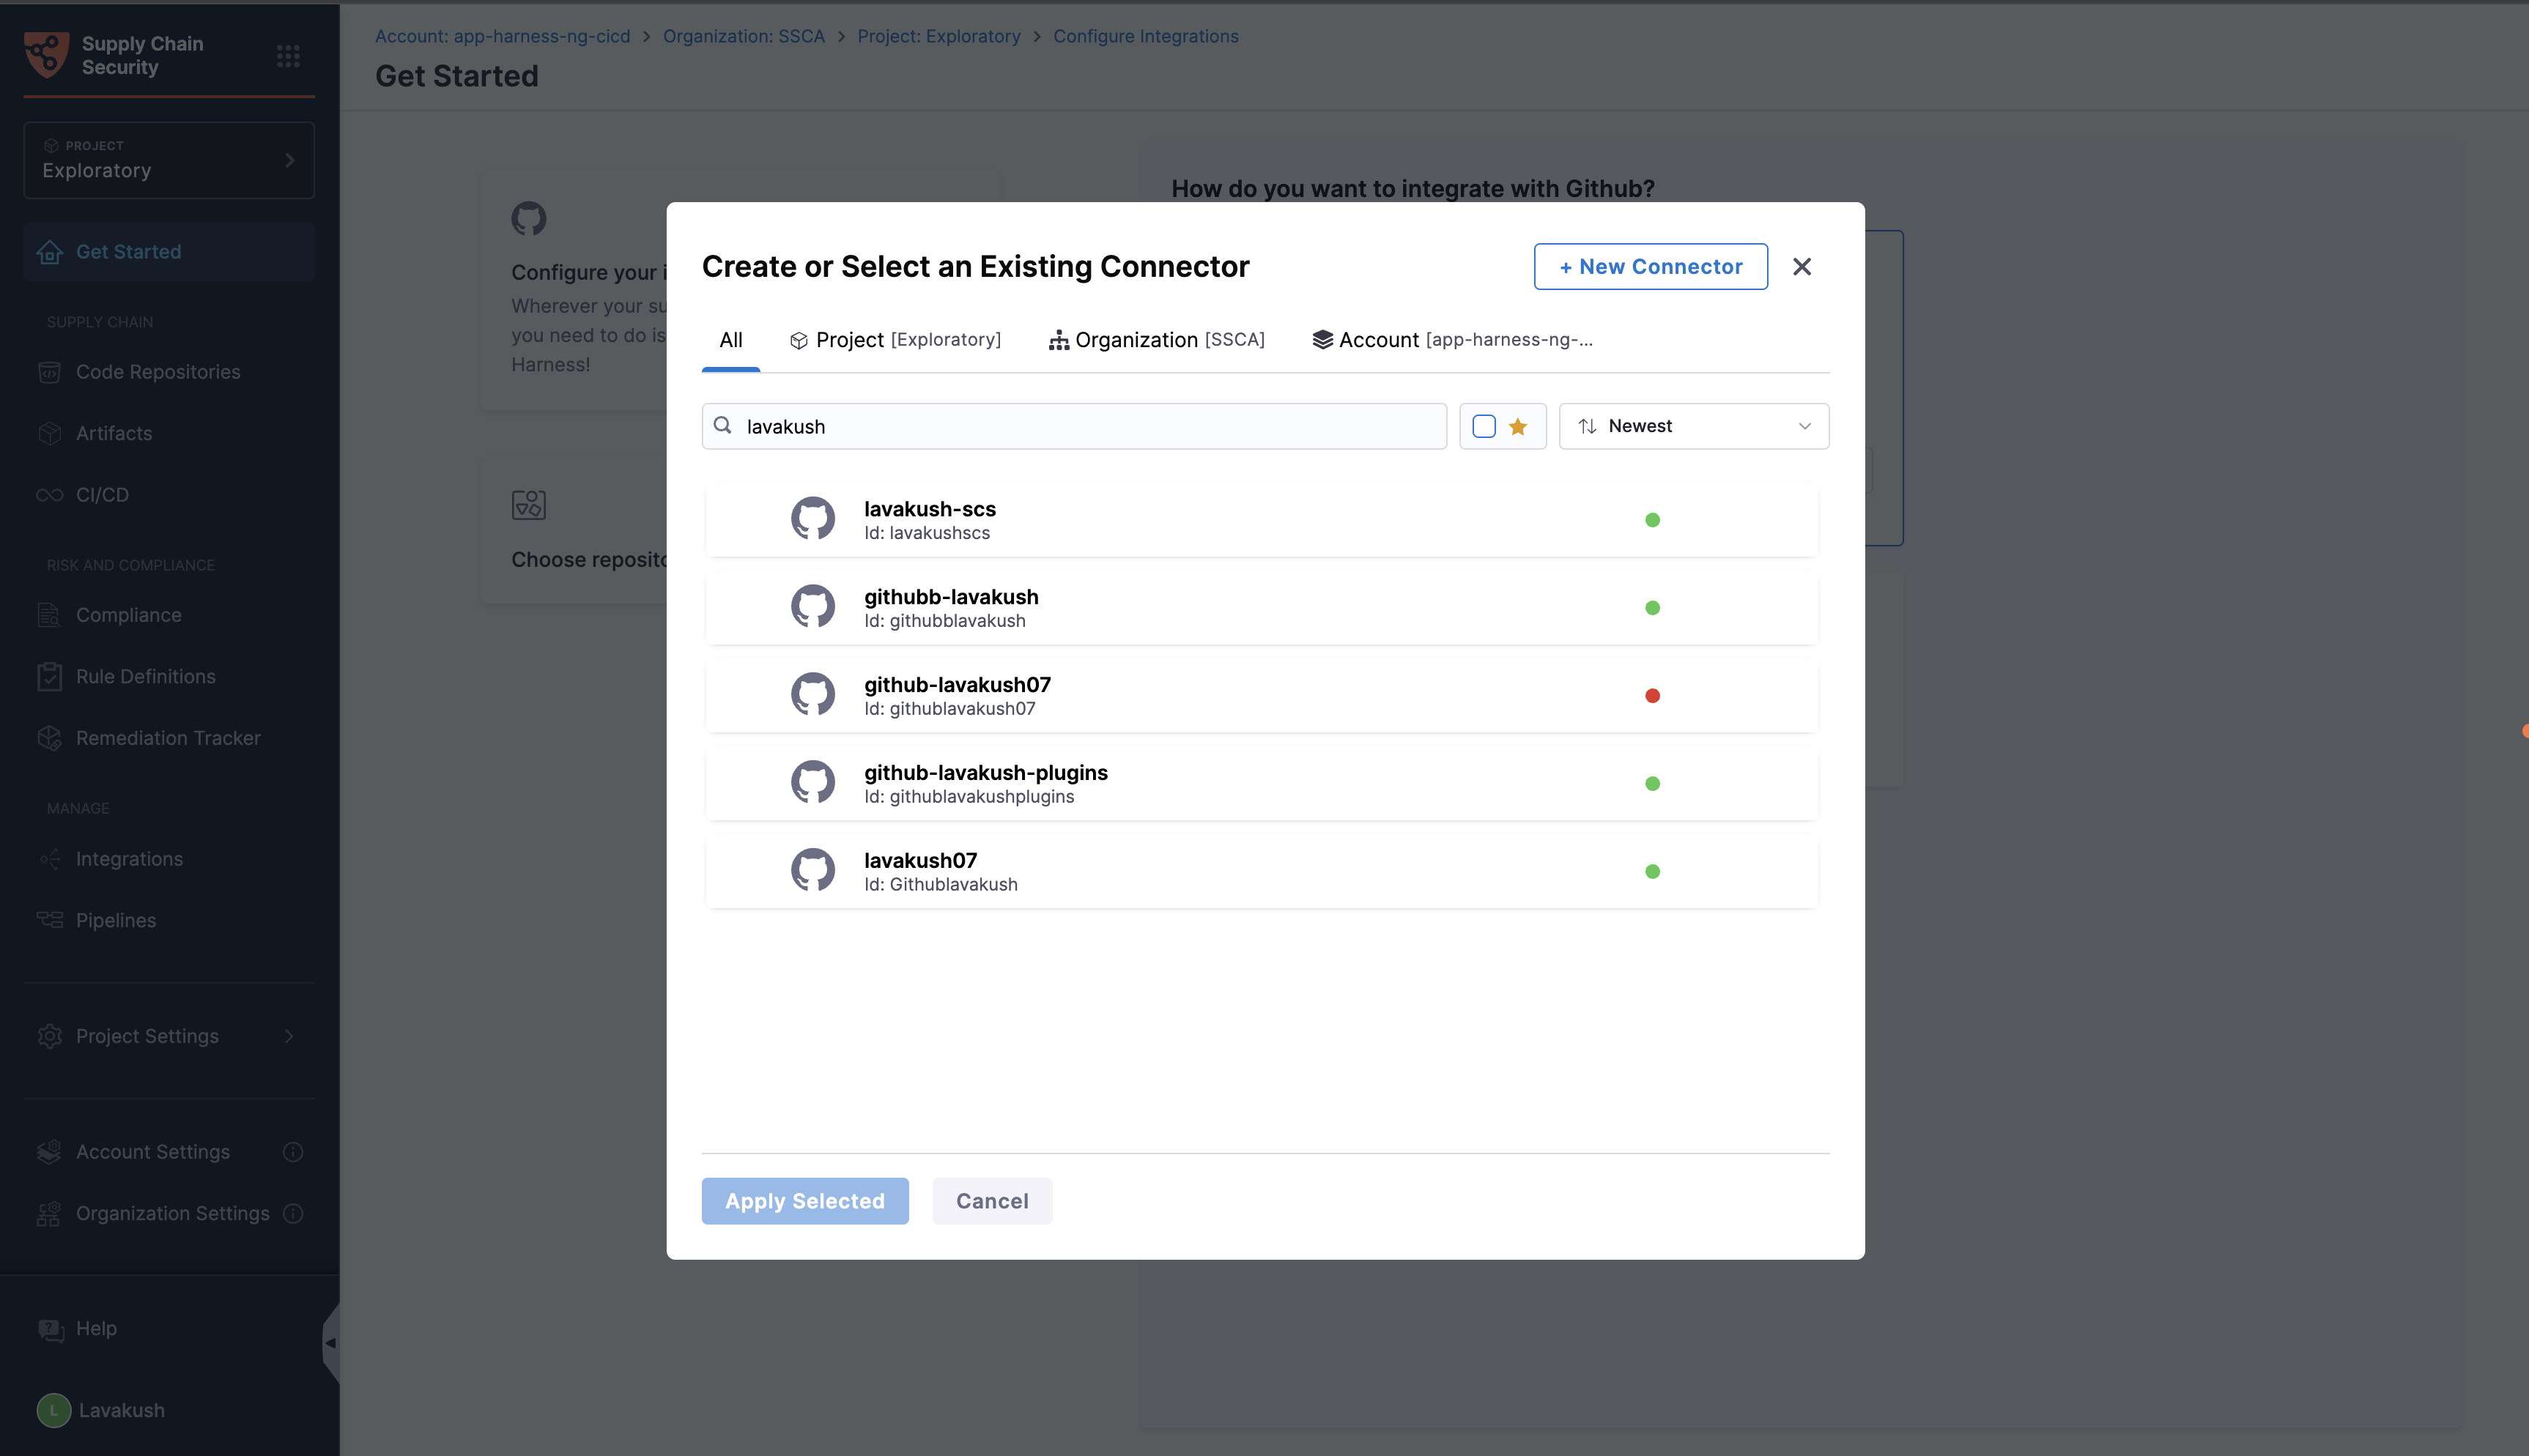This screenshot has height=1456, width=2529.
Task: Open the Integrations sidebar icon
Action: point(50,859)
